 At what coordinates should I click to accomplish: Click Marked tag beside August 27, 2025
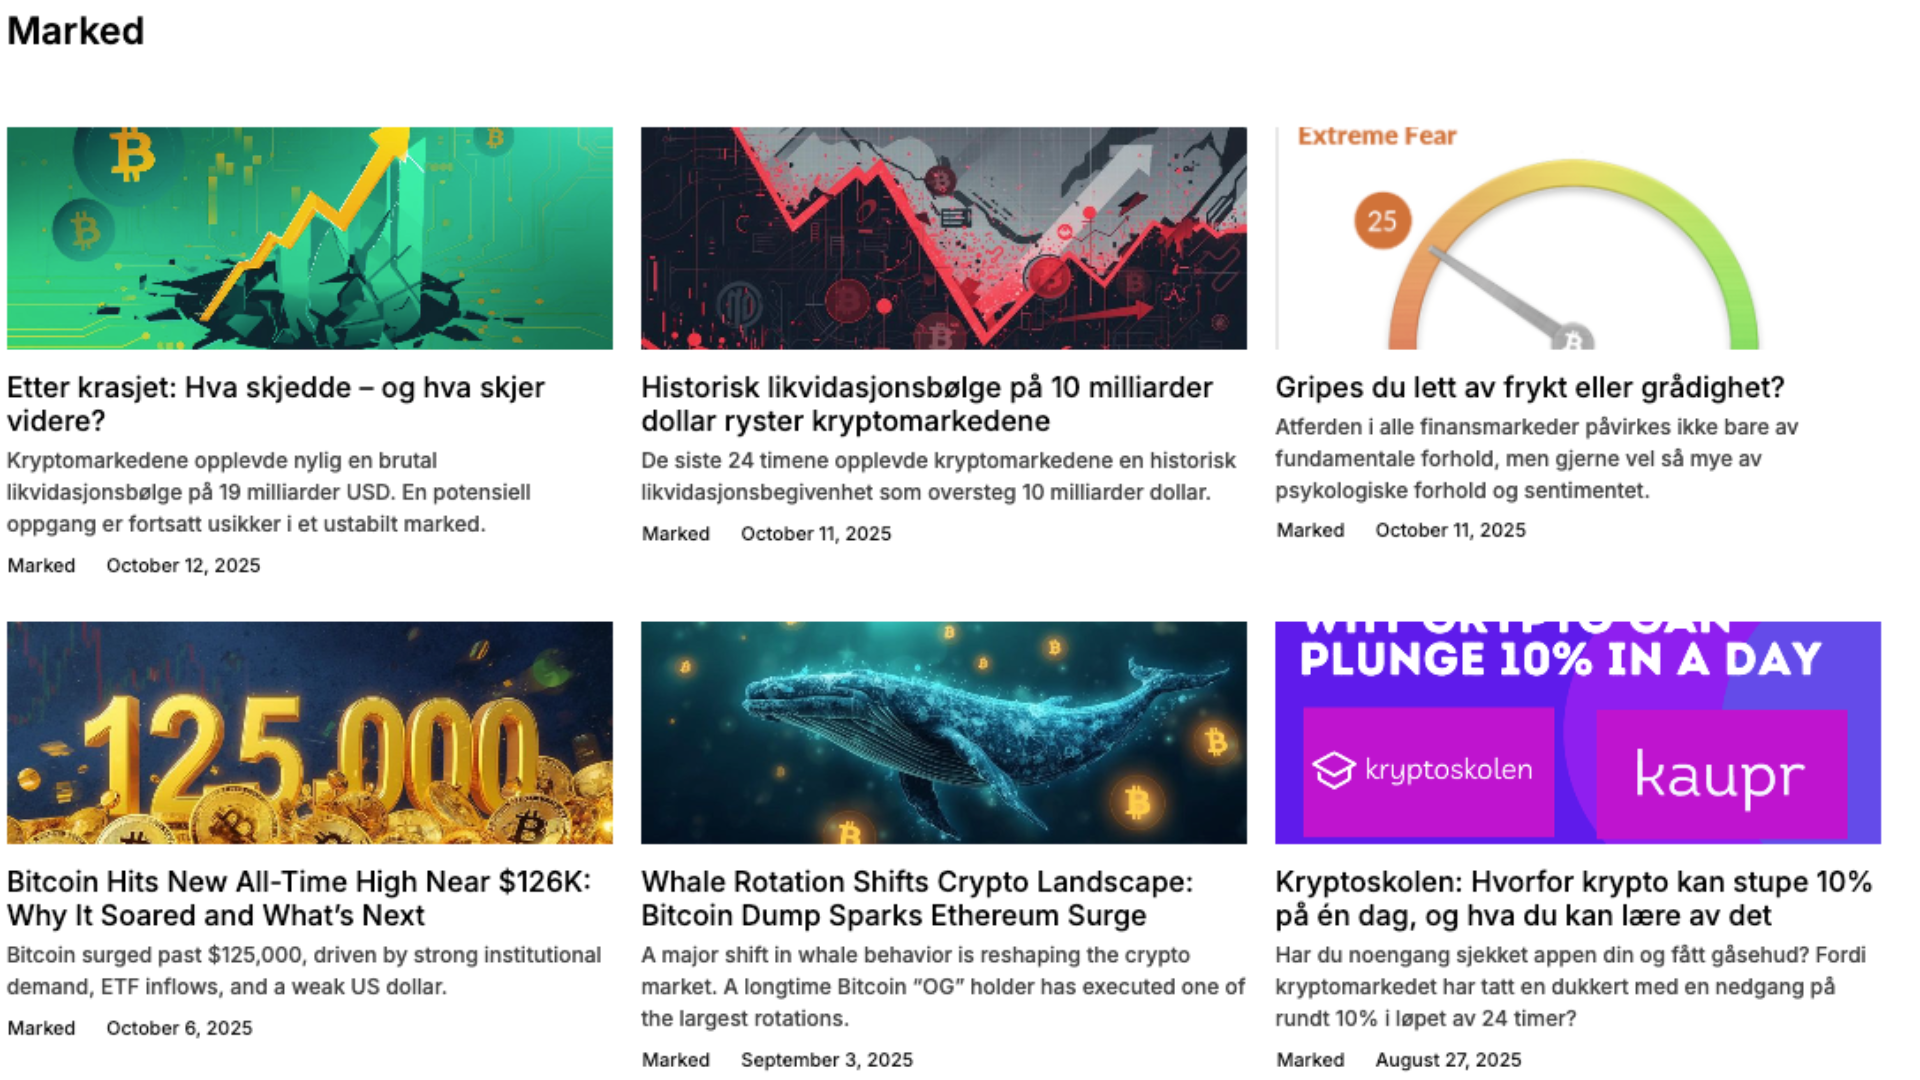(x=1310, y=1060)
